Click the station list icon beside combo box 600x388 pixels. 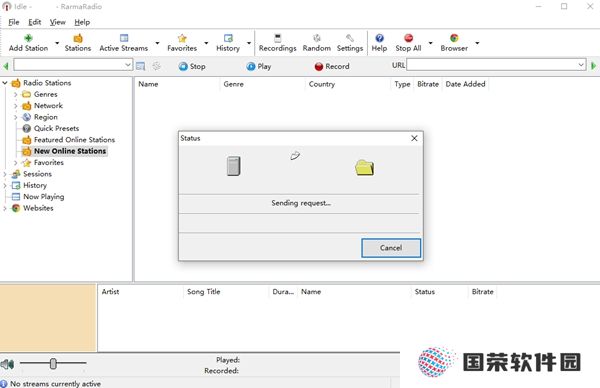[x=140, y=66]
